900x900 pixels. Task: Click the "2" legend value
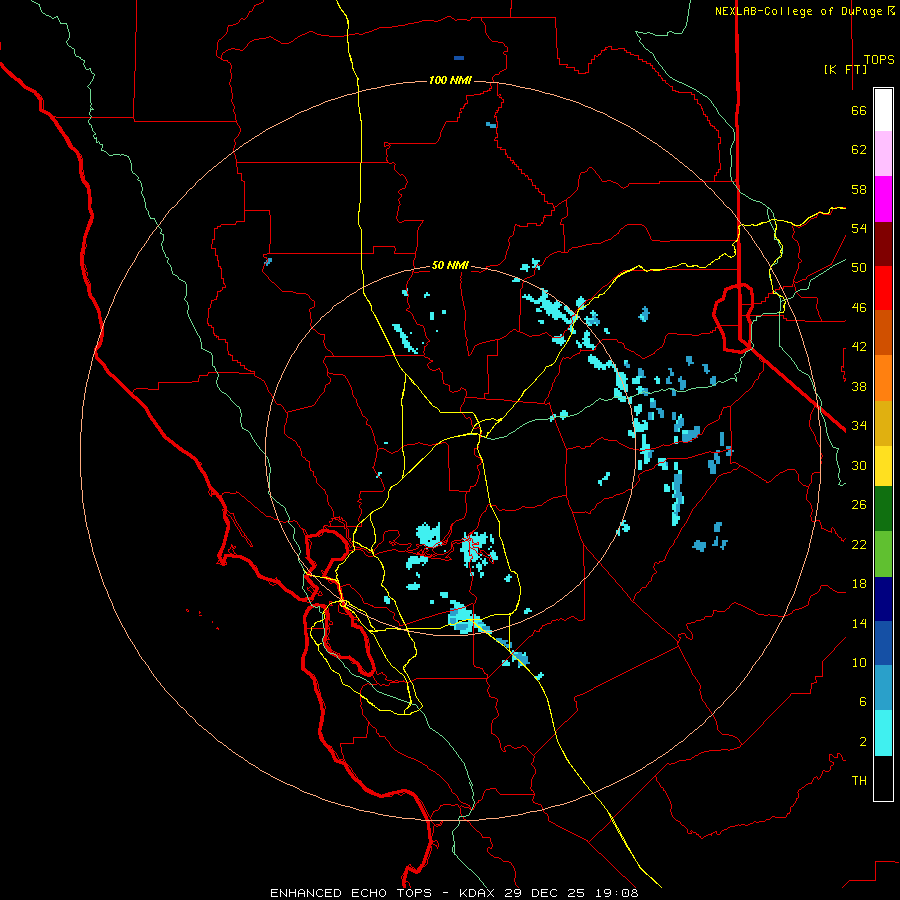[863, 742]
